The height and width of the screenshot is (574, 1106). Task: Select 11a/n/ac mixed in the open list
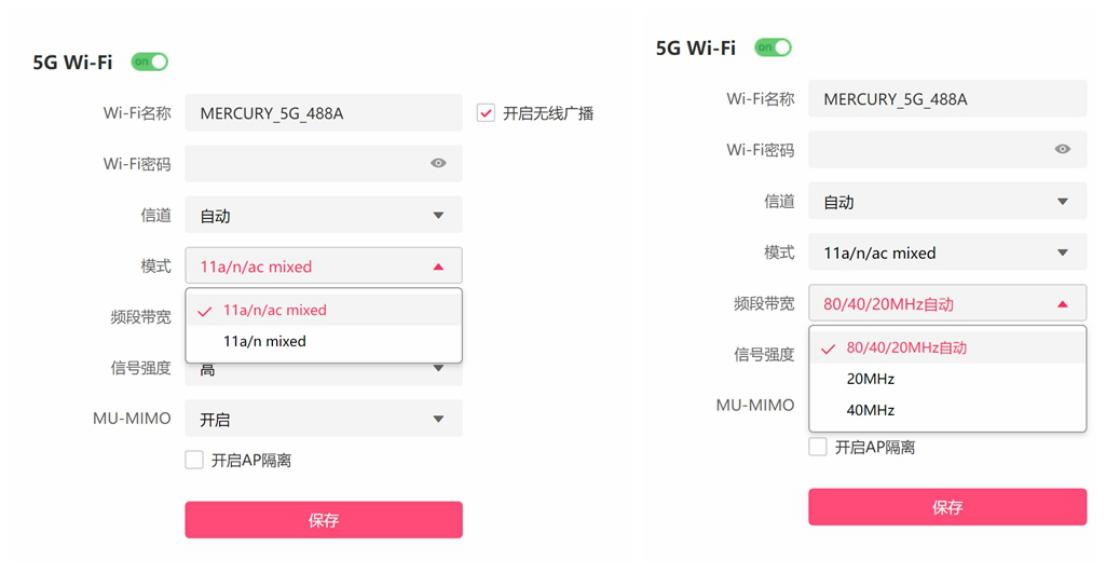(275, 310)
